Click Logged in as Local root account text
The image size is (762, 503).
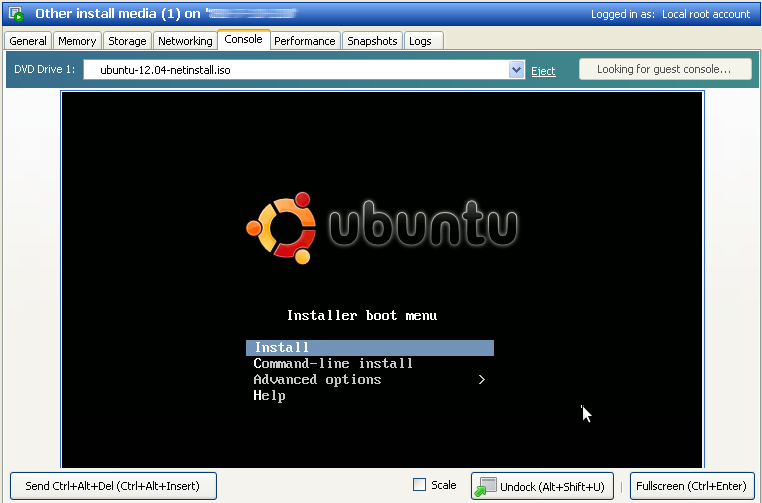670,14
